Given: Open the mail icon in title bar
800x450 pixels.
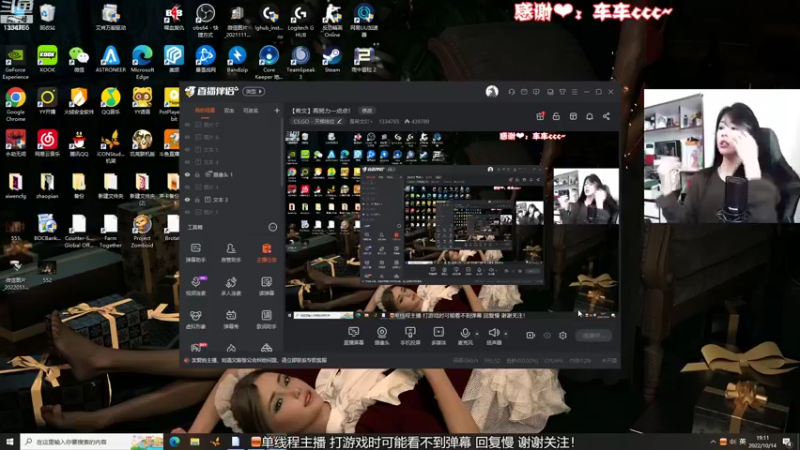Looking at the screenshot, I should 524,92.
